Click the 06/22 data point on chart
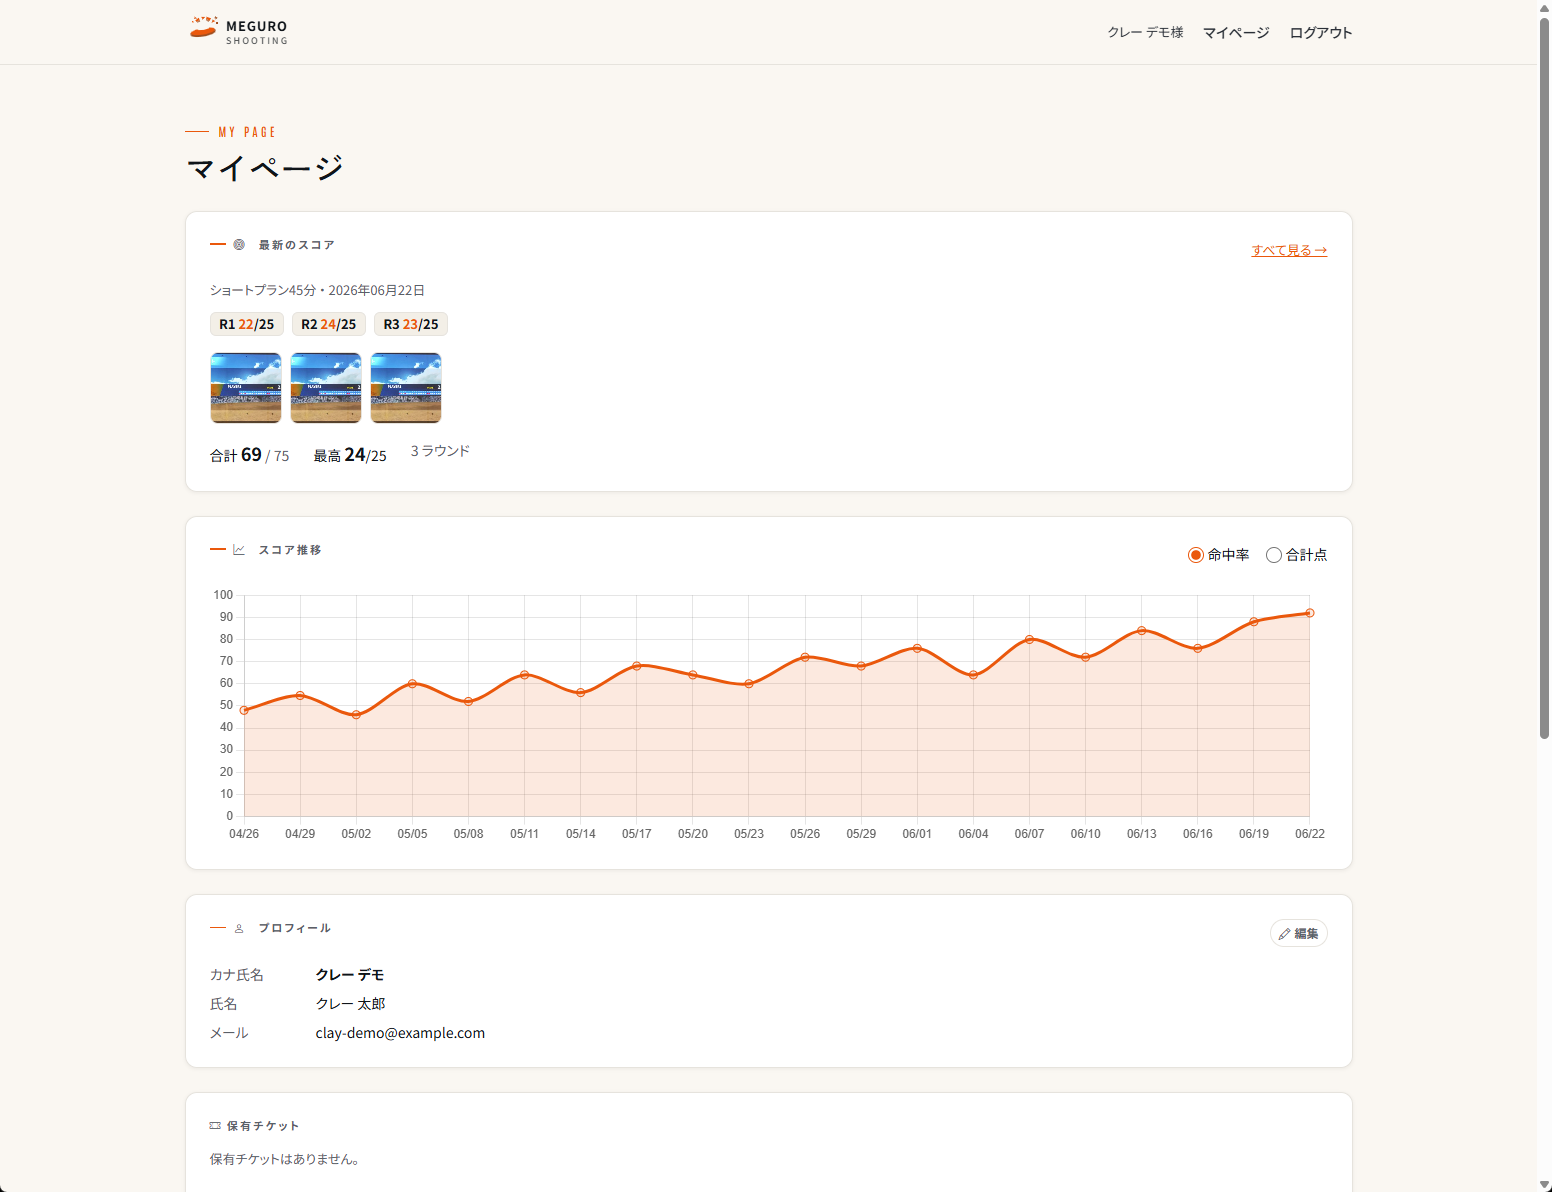 pos(1309,613)
